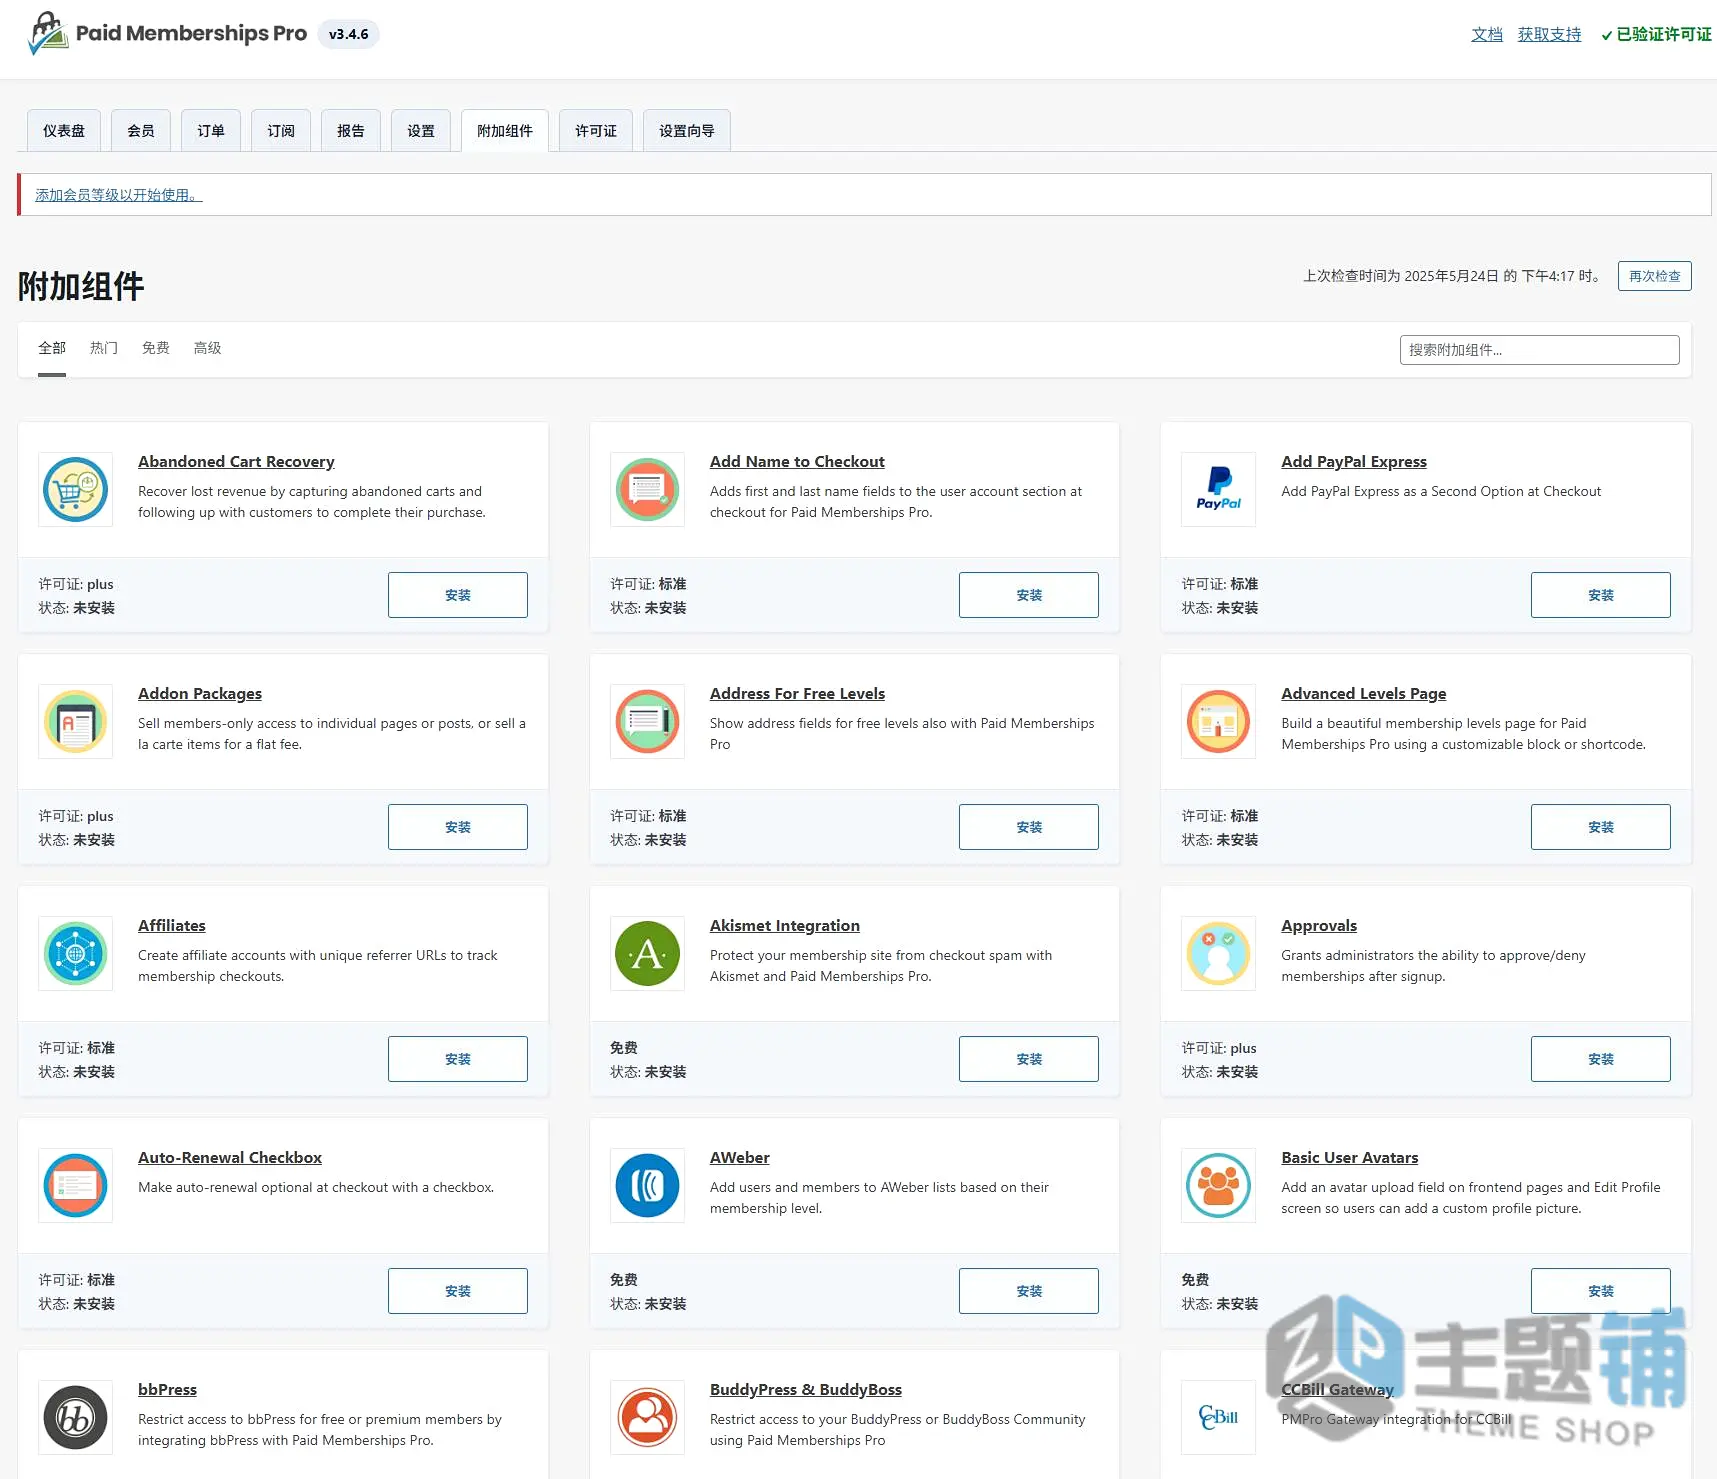Click the Add Name to Checkout icon
The height and width of the screenshot is (1479, 1717).
[x=648, y=489]
